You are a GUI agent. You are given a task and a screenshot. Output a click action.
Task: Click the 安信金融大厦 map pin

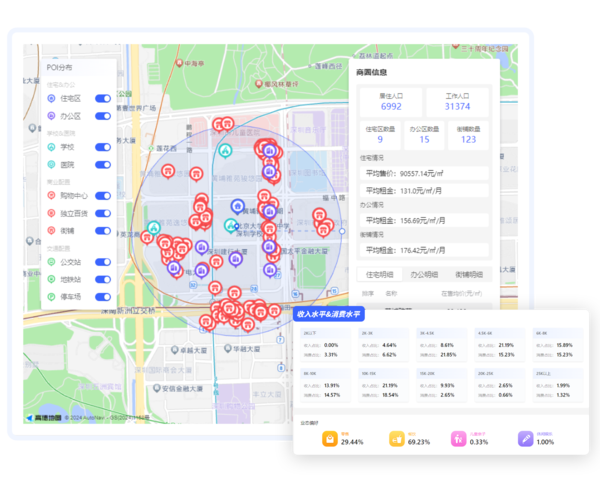[157, 388]
